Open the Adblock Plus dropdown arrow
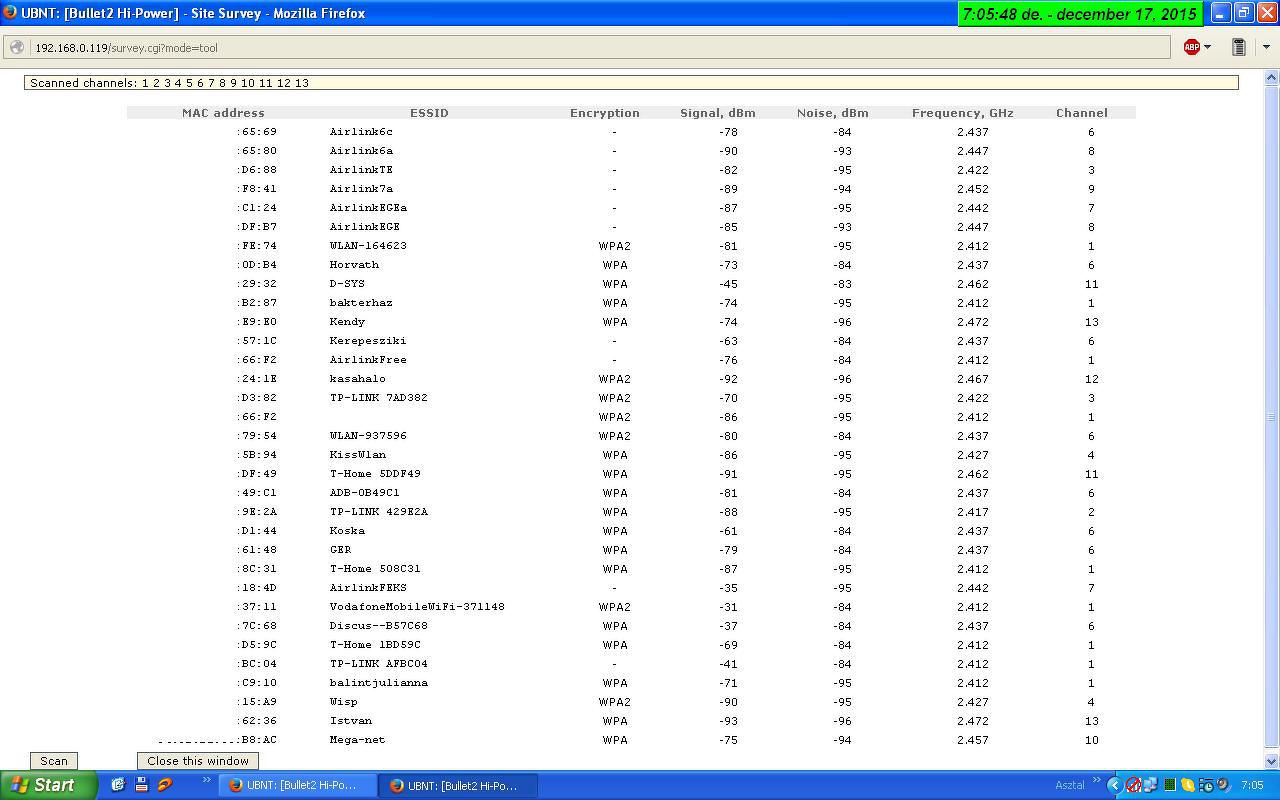Image resolution: width=1280 pixels, height=800 pixels. tap(1207, 47)
